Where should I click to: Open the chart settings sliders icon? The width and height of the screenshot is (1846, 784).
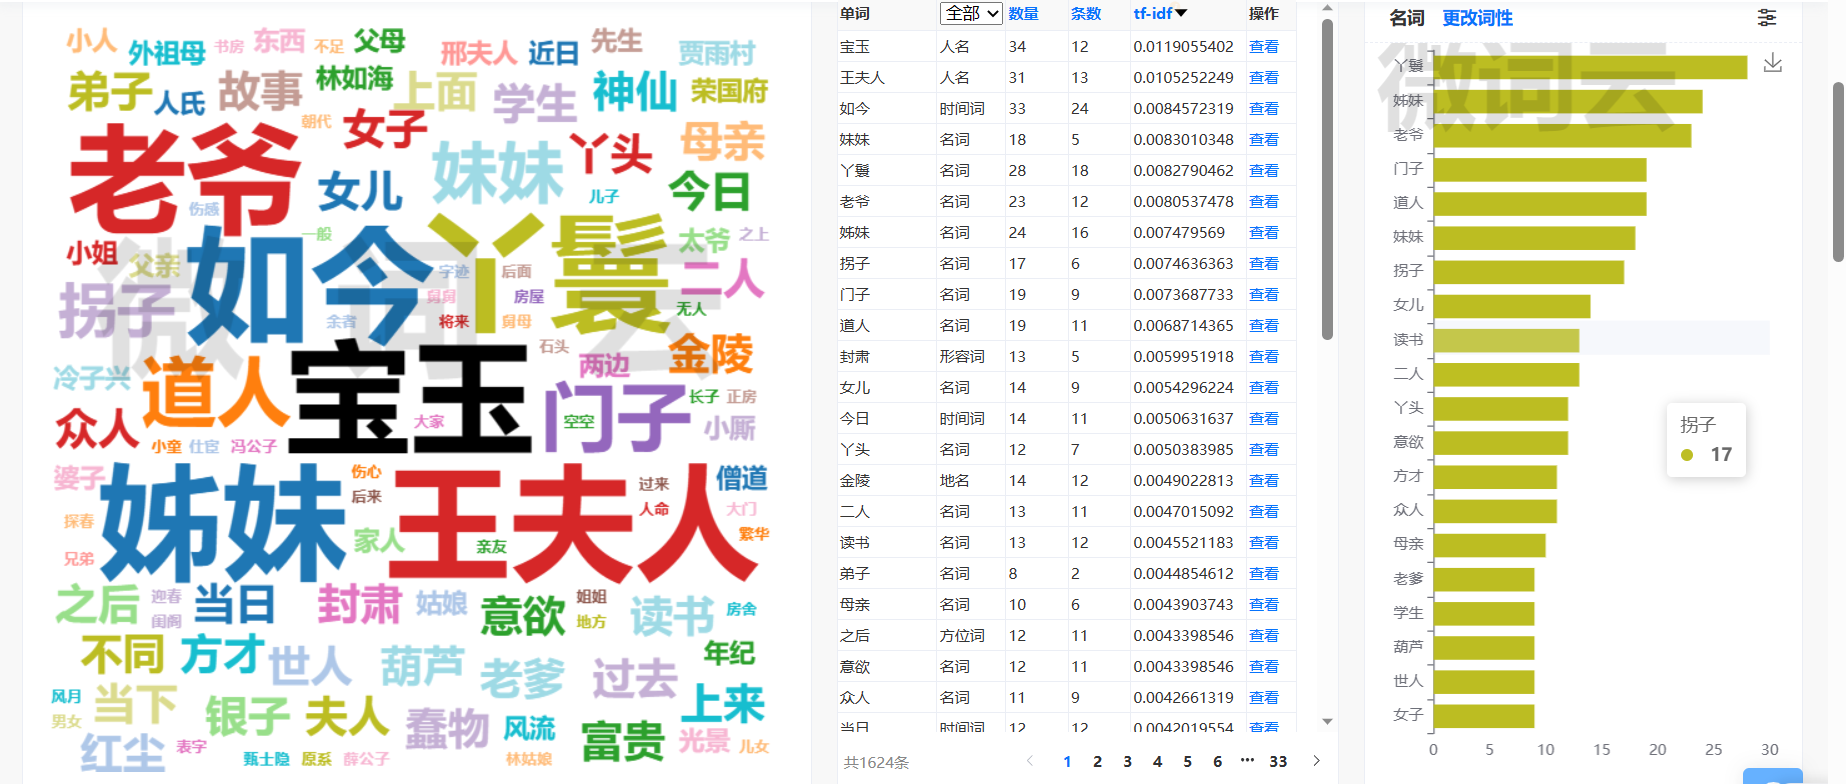pyautogui.click(x=1767, y=17)
